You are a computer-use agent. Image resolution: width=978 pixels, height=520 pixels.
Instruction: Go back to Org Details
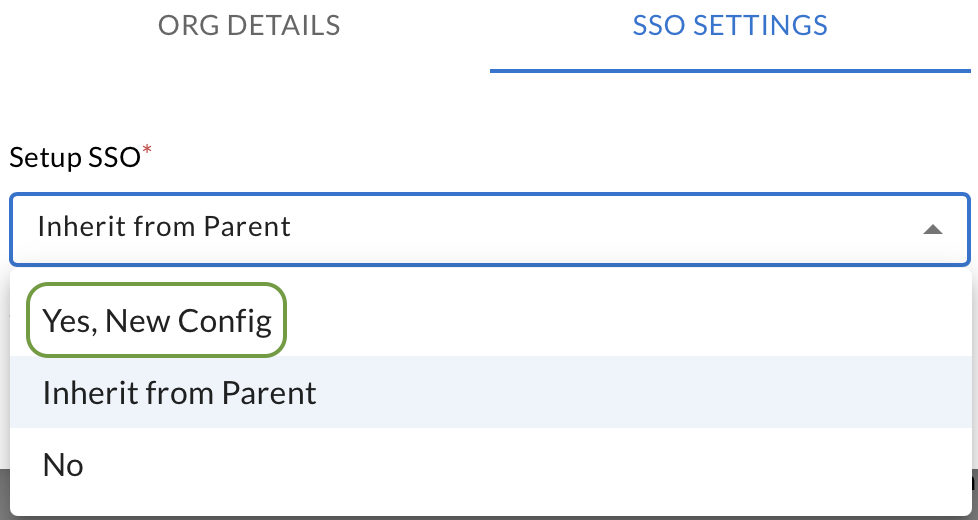point(249,26)
